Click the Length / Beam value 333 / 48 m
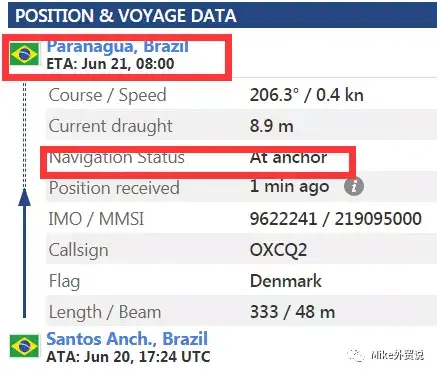Image resolution: width=437 pixels, height=374 pixels. (x=292, y=312)
